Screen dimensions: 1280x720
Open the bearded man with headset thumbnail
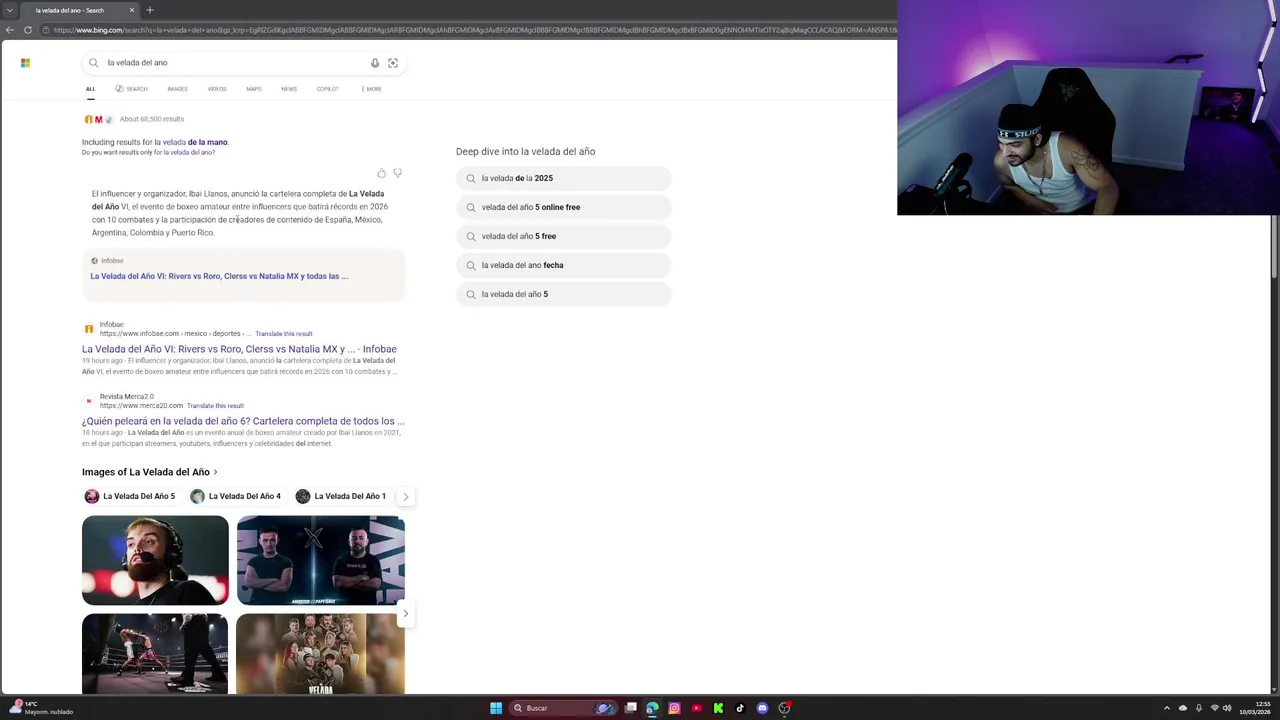coord(155,560)
